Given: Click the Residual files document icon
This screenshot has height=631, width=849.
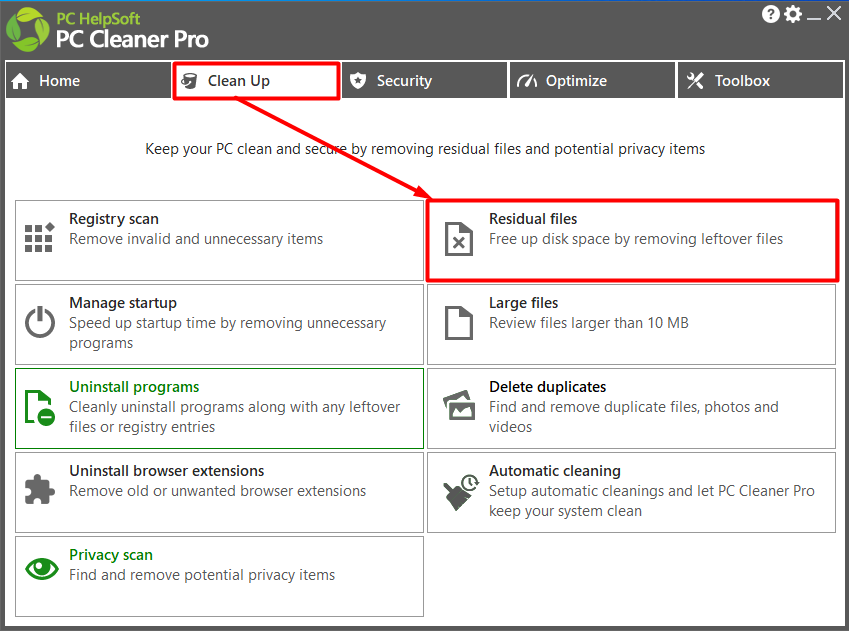Looking at the screenshot, I should tap(459, 239).
